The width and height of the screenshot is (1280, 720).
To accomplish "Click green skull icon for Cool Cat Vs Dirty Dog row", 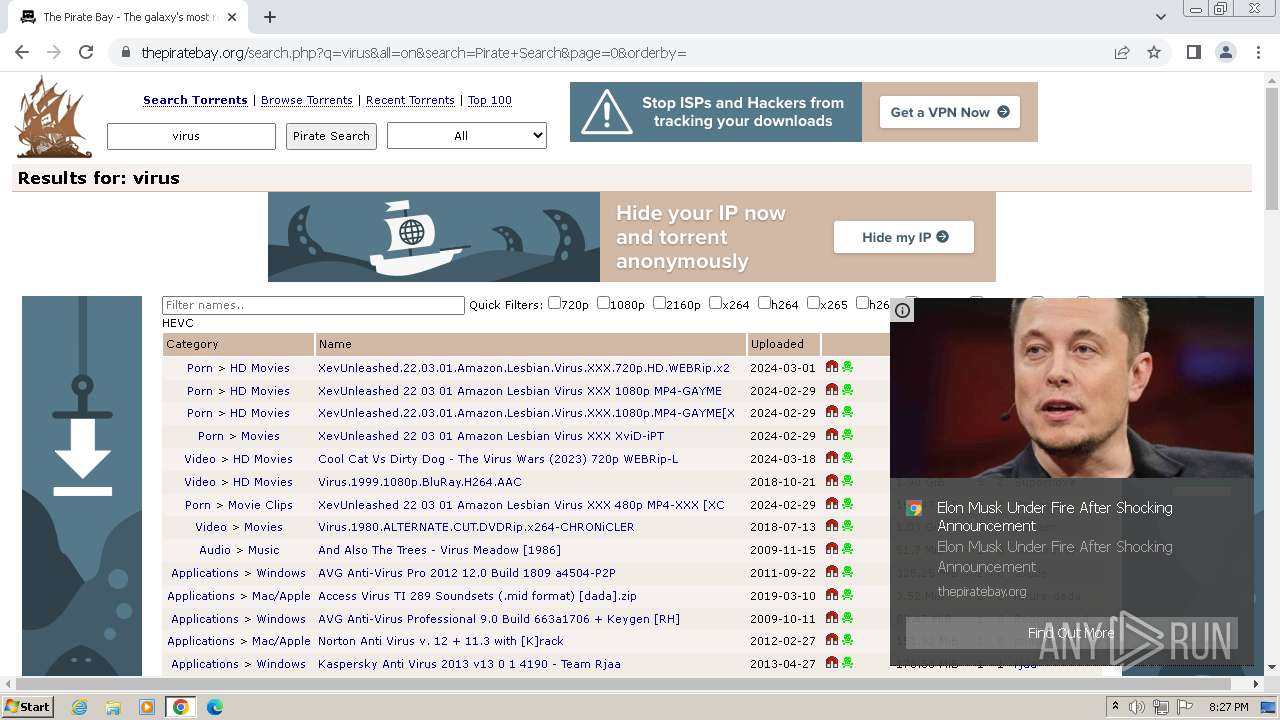I will 847,458.
